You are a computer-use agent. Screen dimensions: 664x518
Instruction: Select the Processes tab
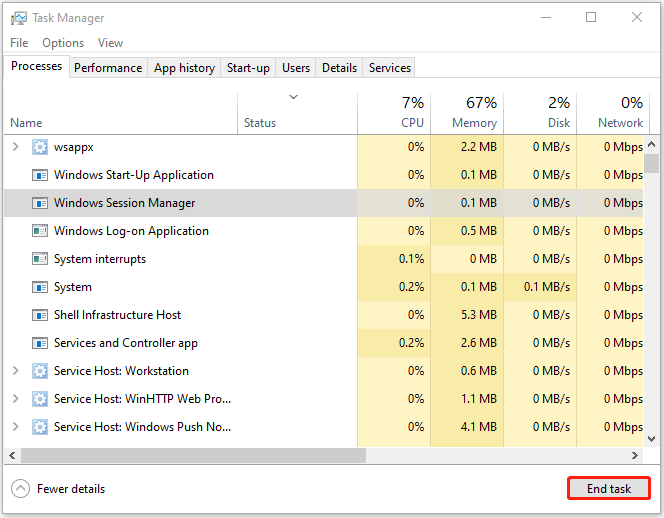coord(36,66)
